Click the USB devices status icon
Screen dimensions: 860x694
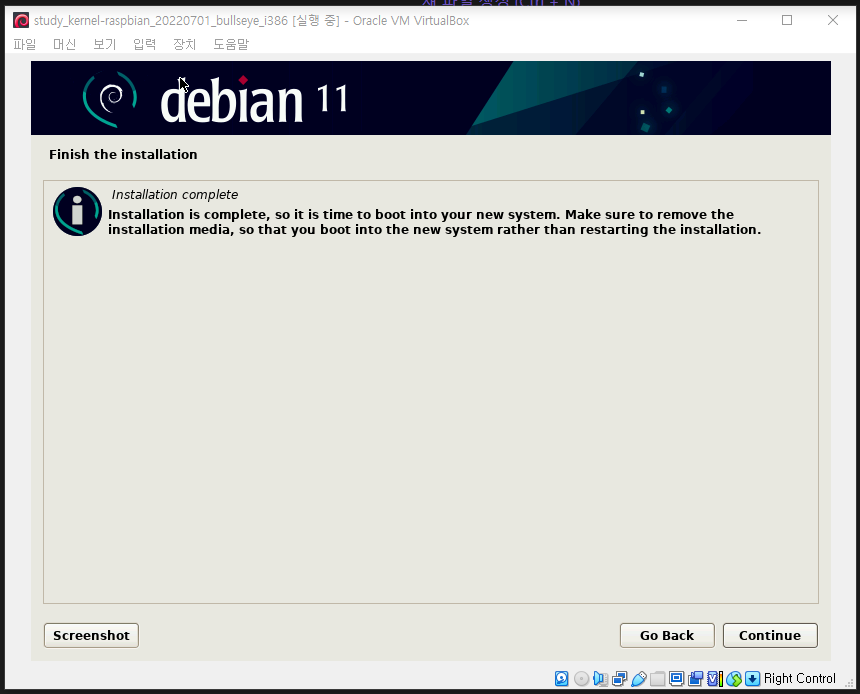tap(638, 678)
